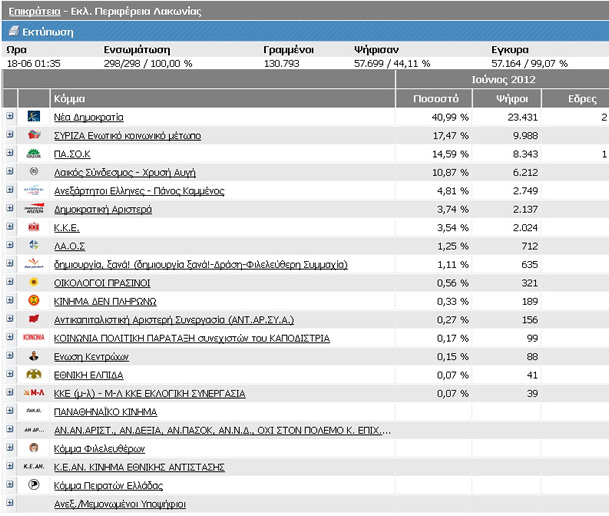Expand the Δημοκρατική Αριστερά row details
The image size is (609, 516).
tap(10, 208)
